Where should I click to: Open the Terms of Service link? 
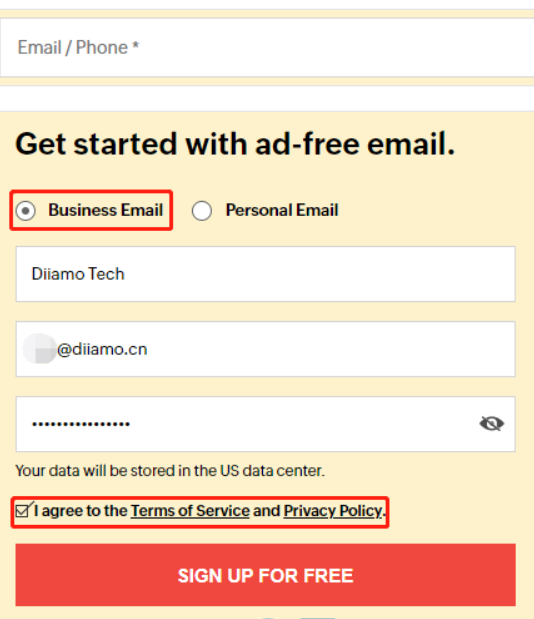pyautogui.click(x=190, y=511)
